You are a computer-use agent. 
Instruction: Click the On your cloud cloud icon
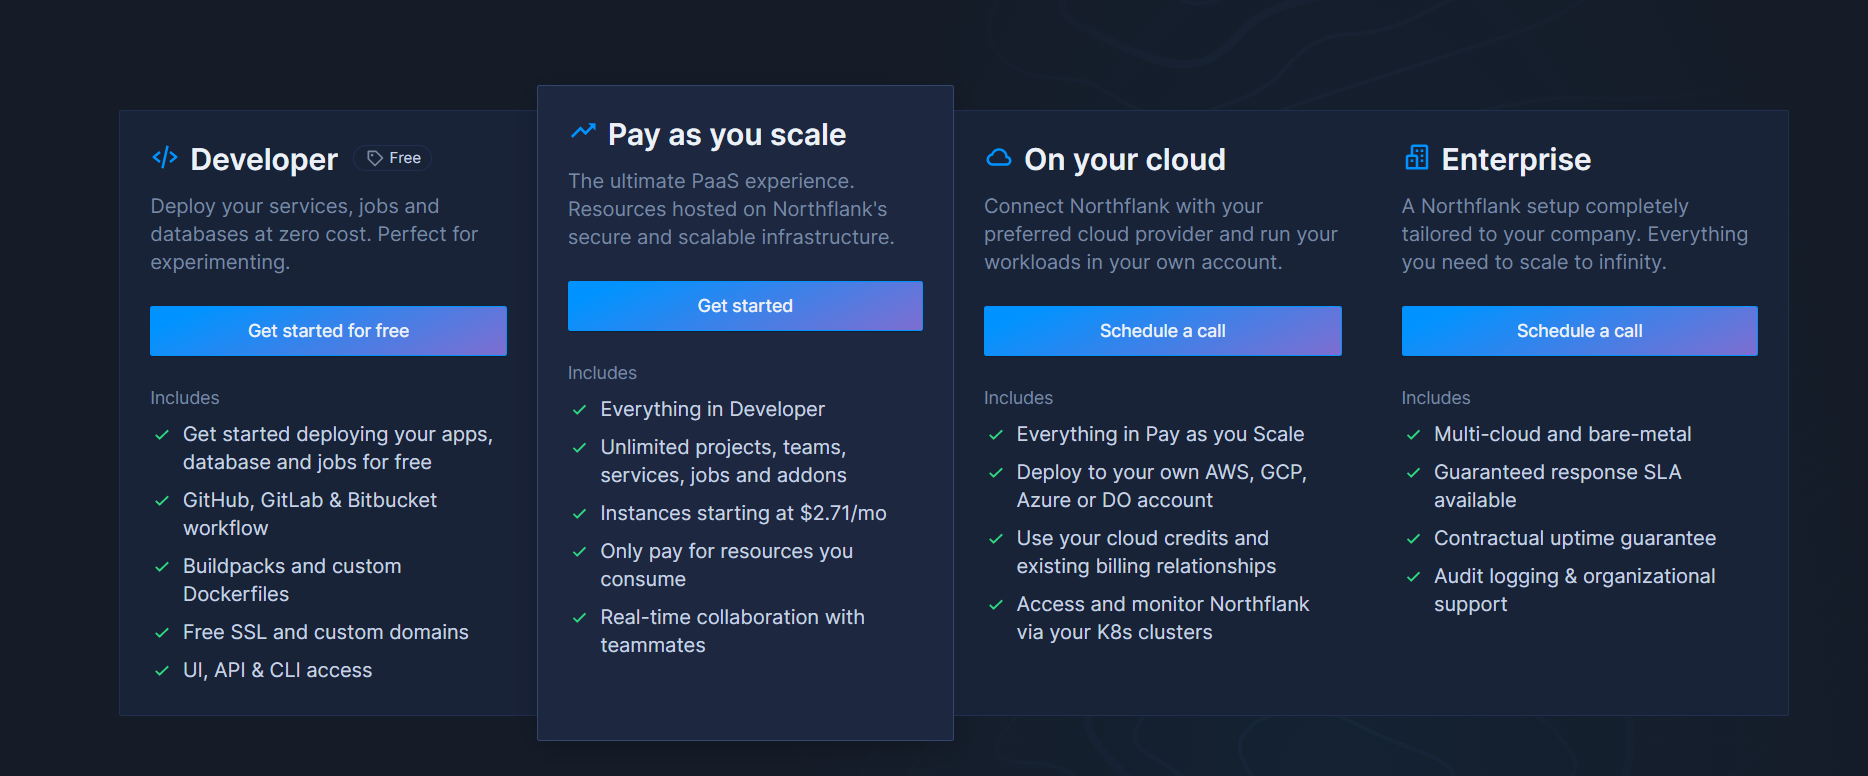click(998, 157)
